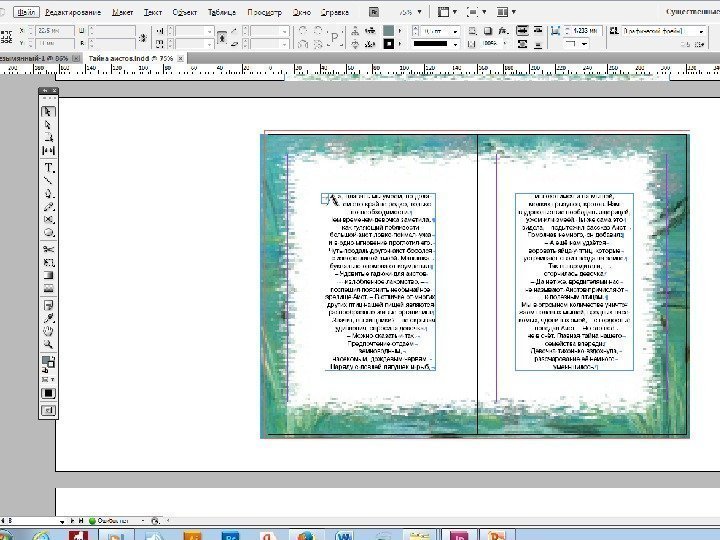Open the fx effects button
720x540 pixels.
point(504,31)
